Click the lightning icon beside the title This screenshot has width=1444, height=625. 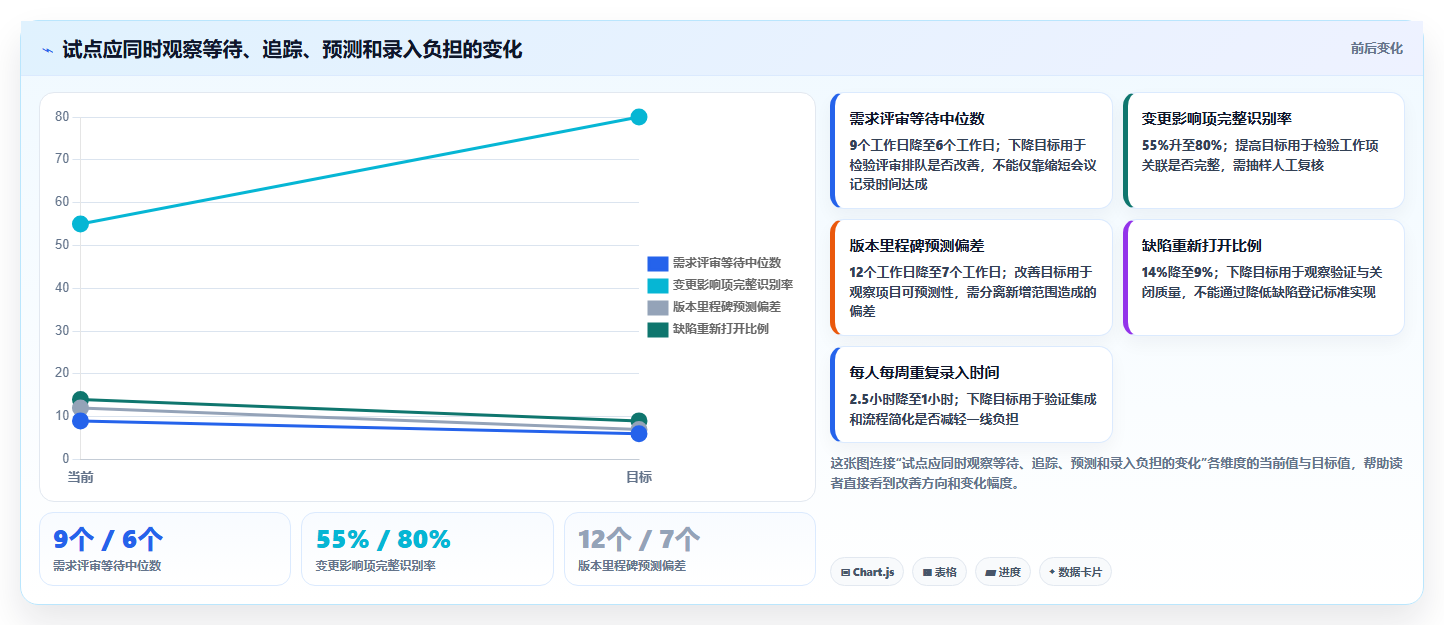[47, 49]
